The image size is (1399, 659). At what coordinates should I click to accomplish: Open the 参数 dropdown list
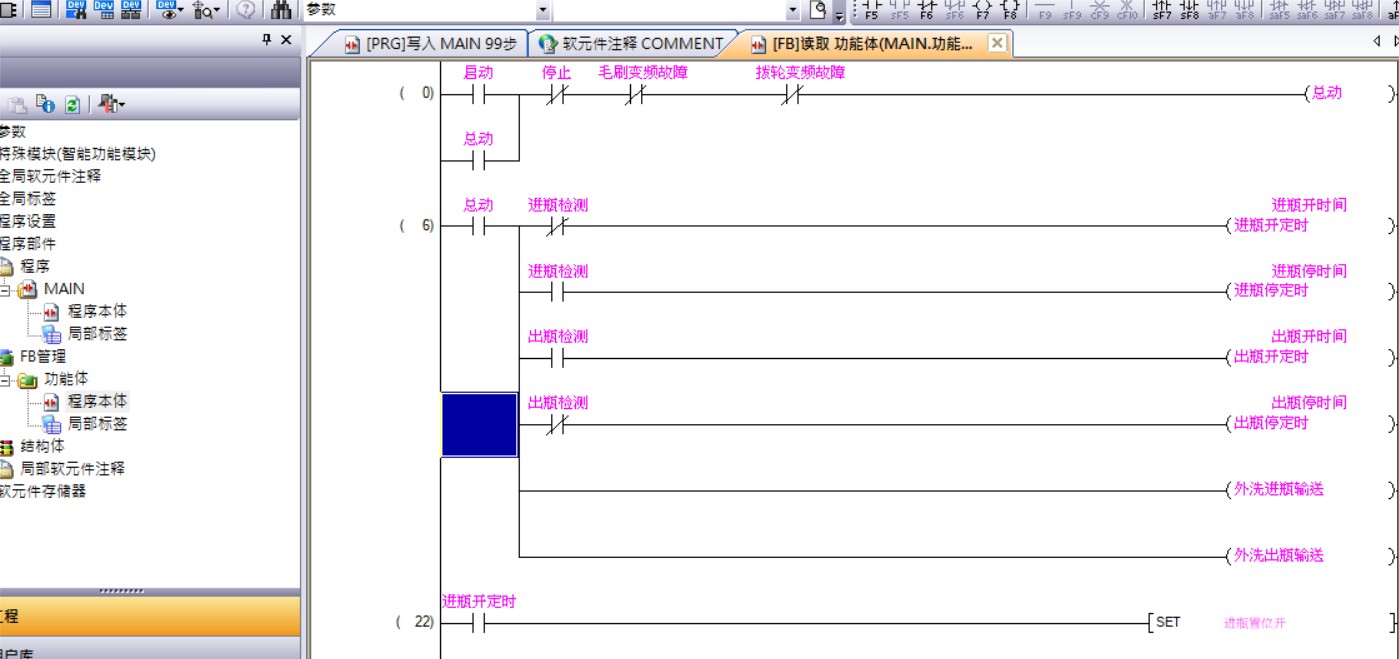pos(543,10)
